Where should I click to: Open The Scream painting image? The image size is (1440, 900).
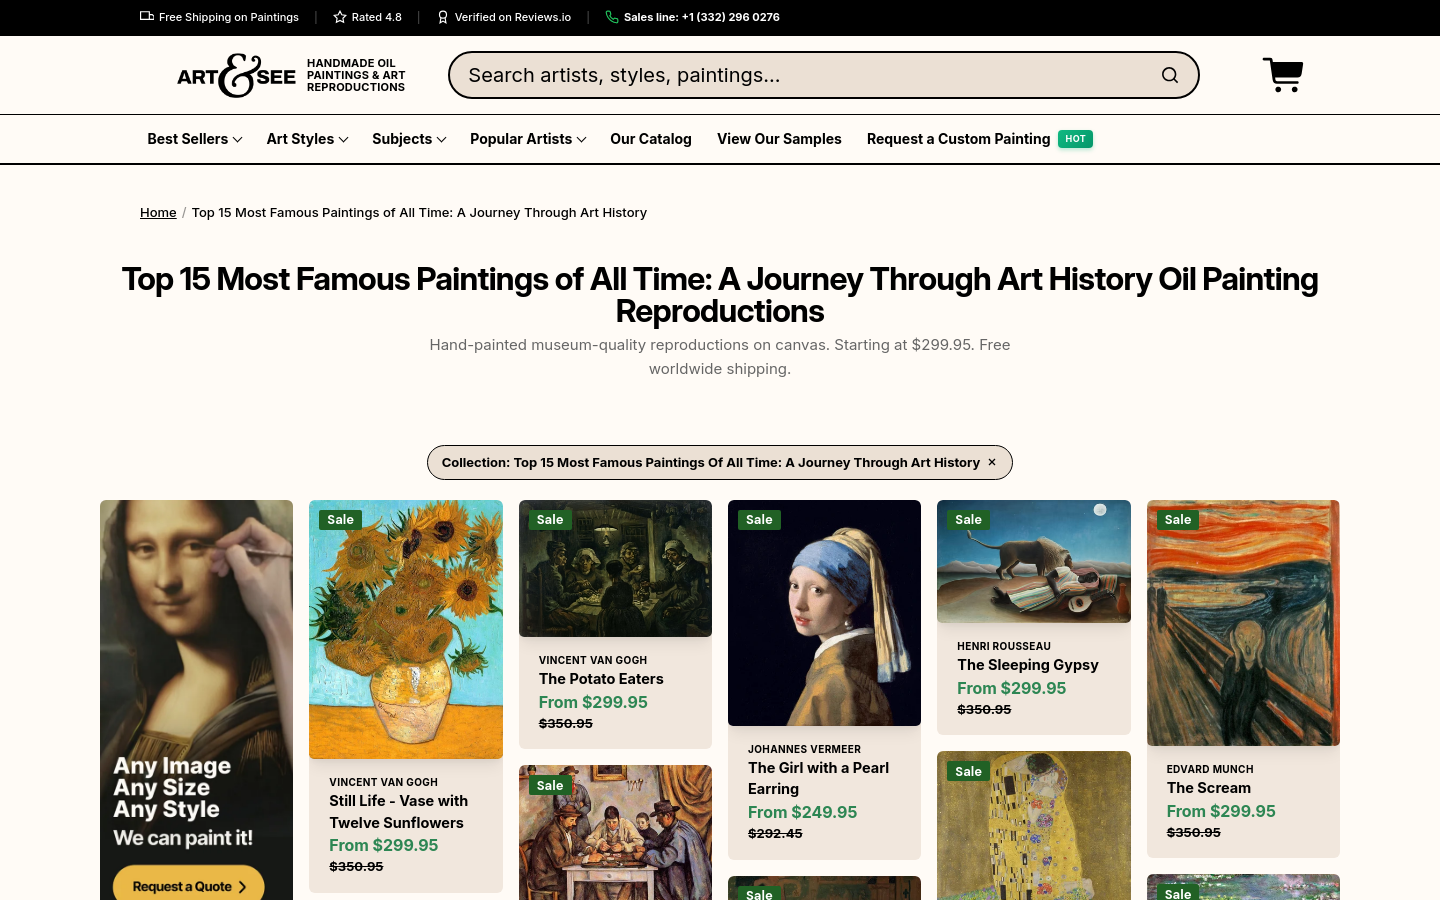click(x=1243, y=623)
